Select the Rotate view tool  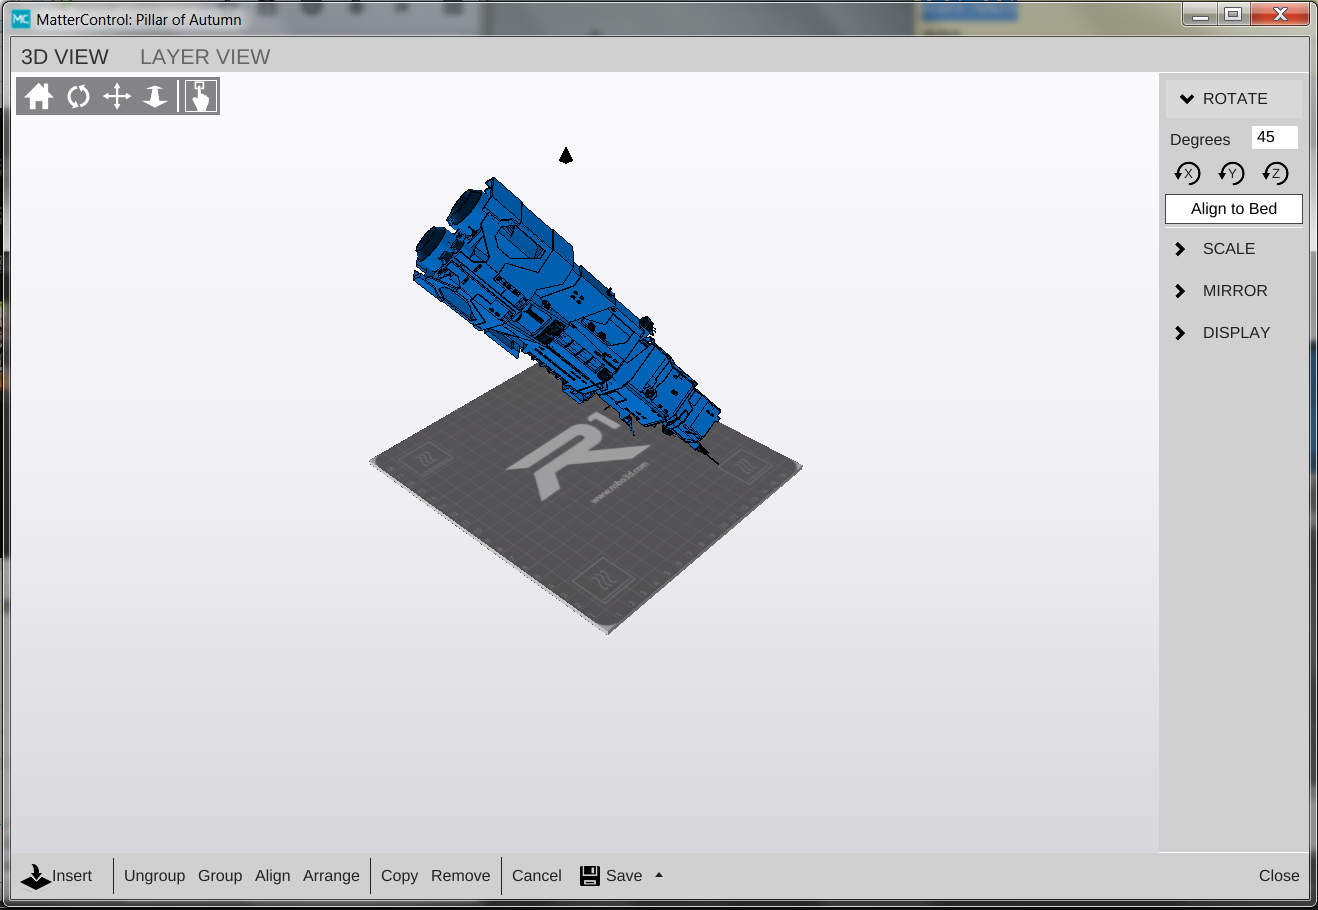click(78, 96)
